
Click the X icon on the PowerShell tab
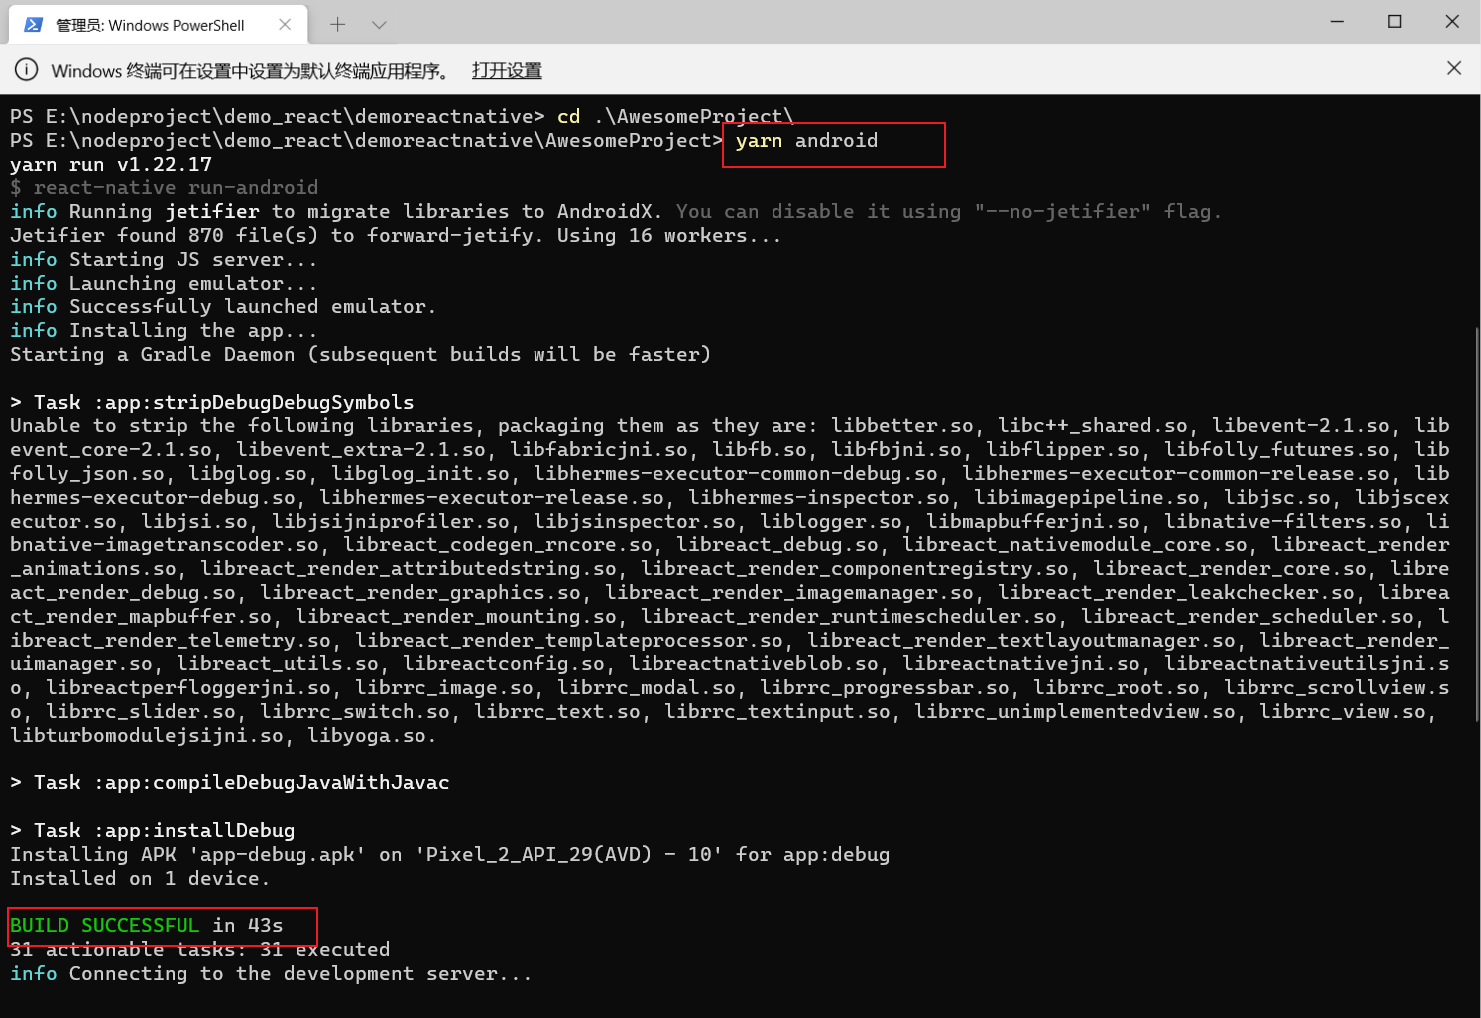283,24
